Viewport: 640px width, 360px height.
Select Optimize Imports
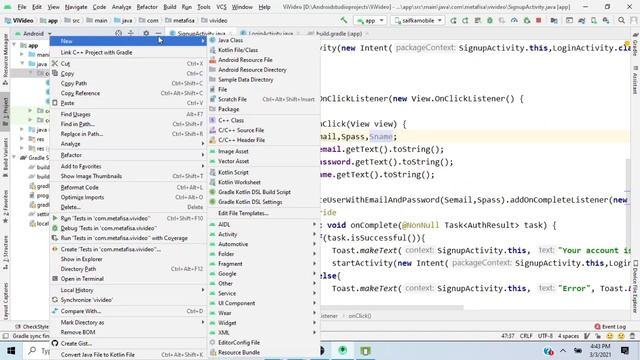click(128, 197)
